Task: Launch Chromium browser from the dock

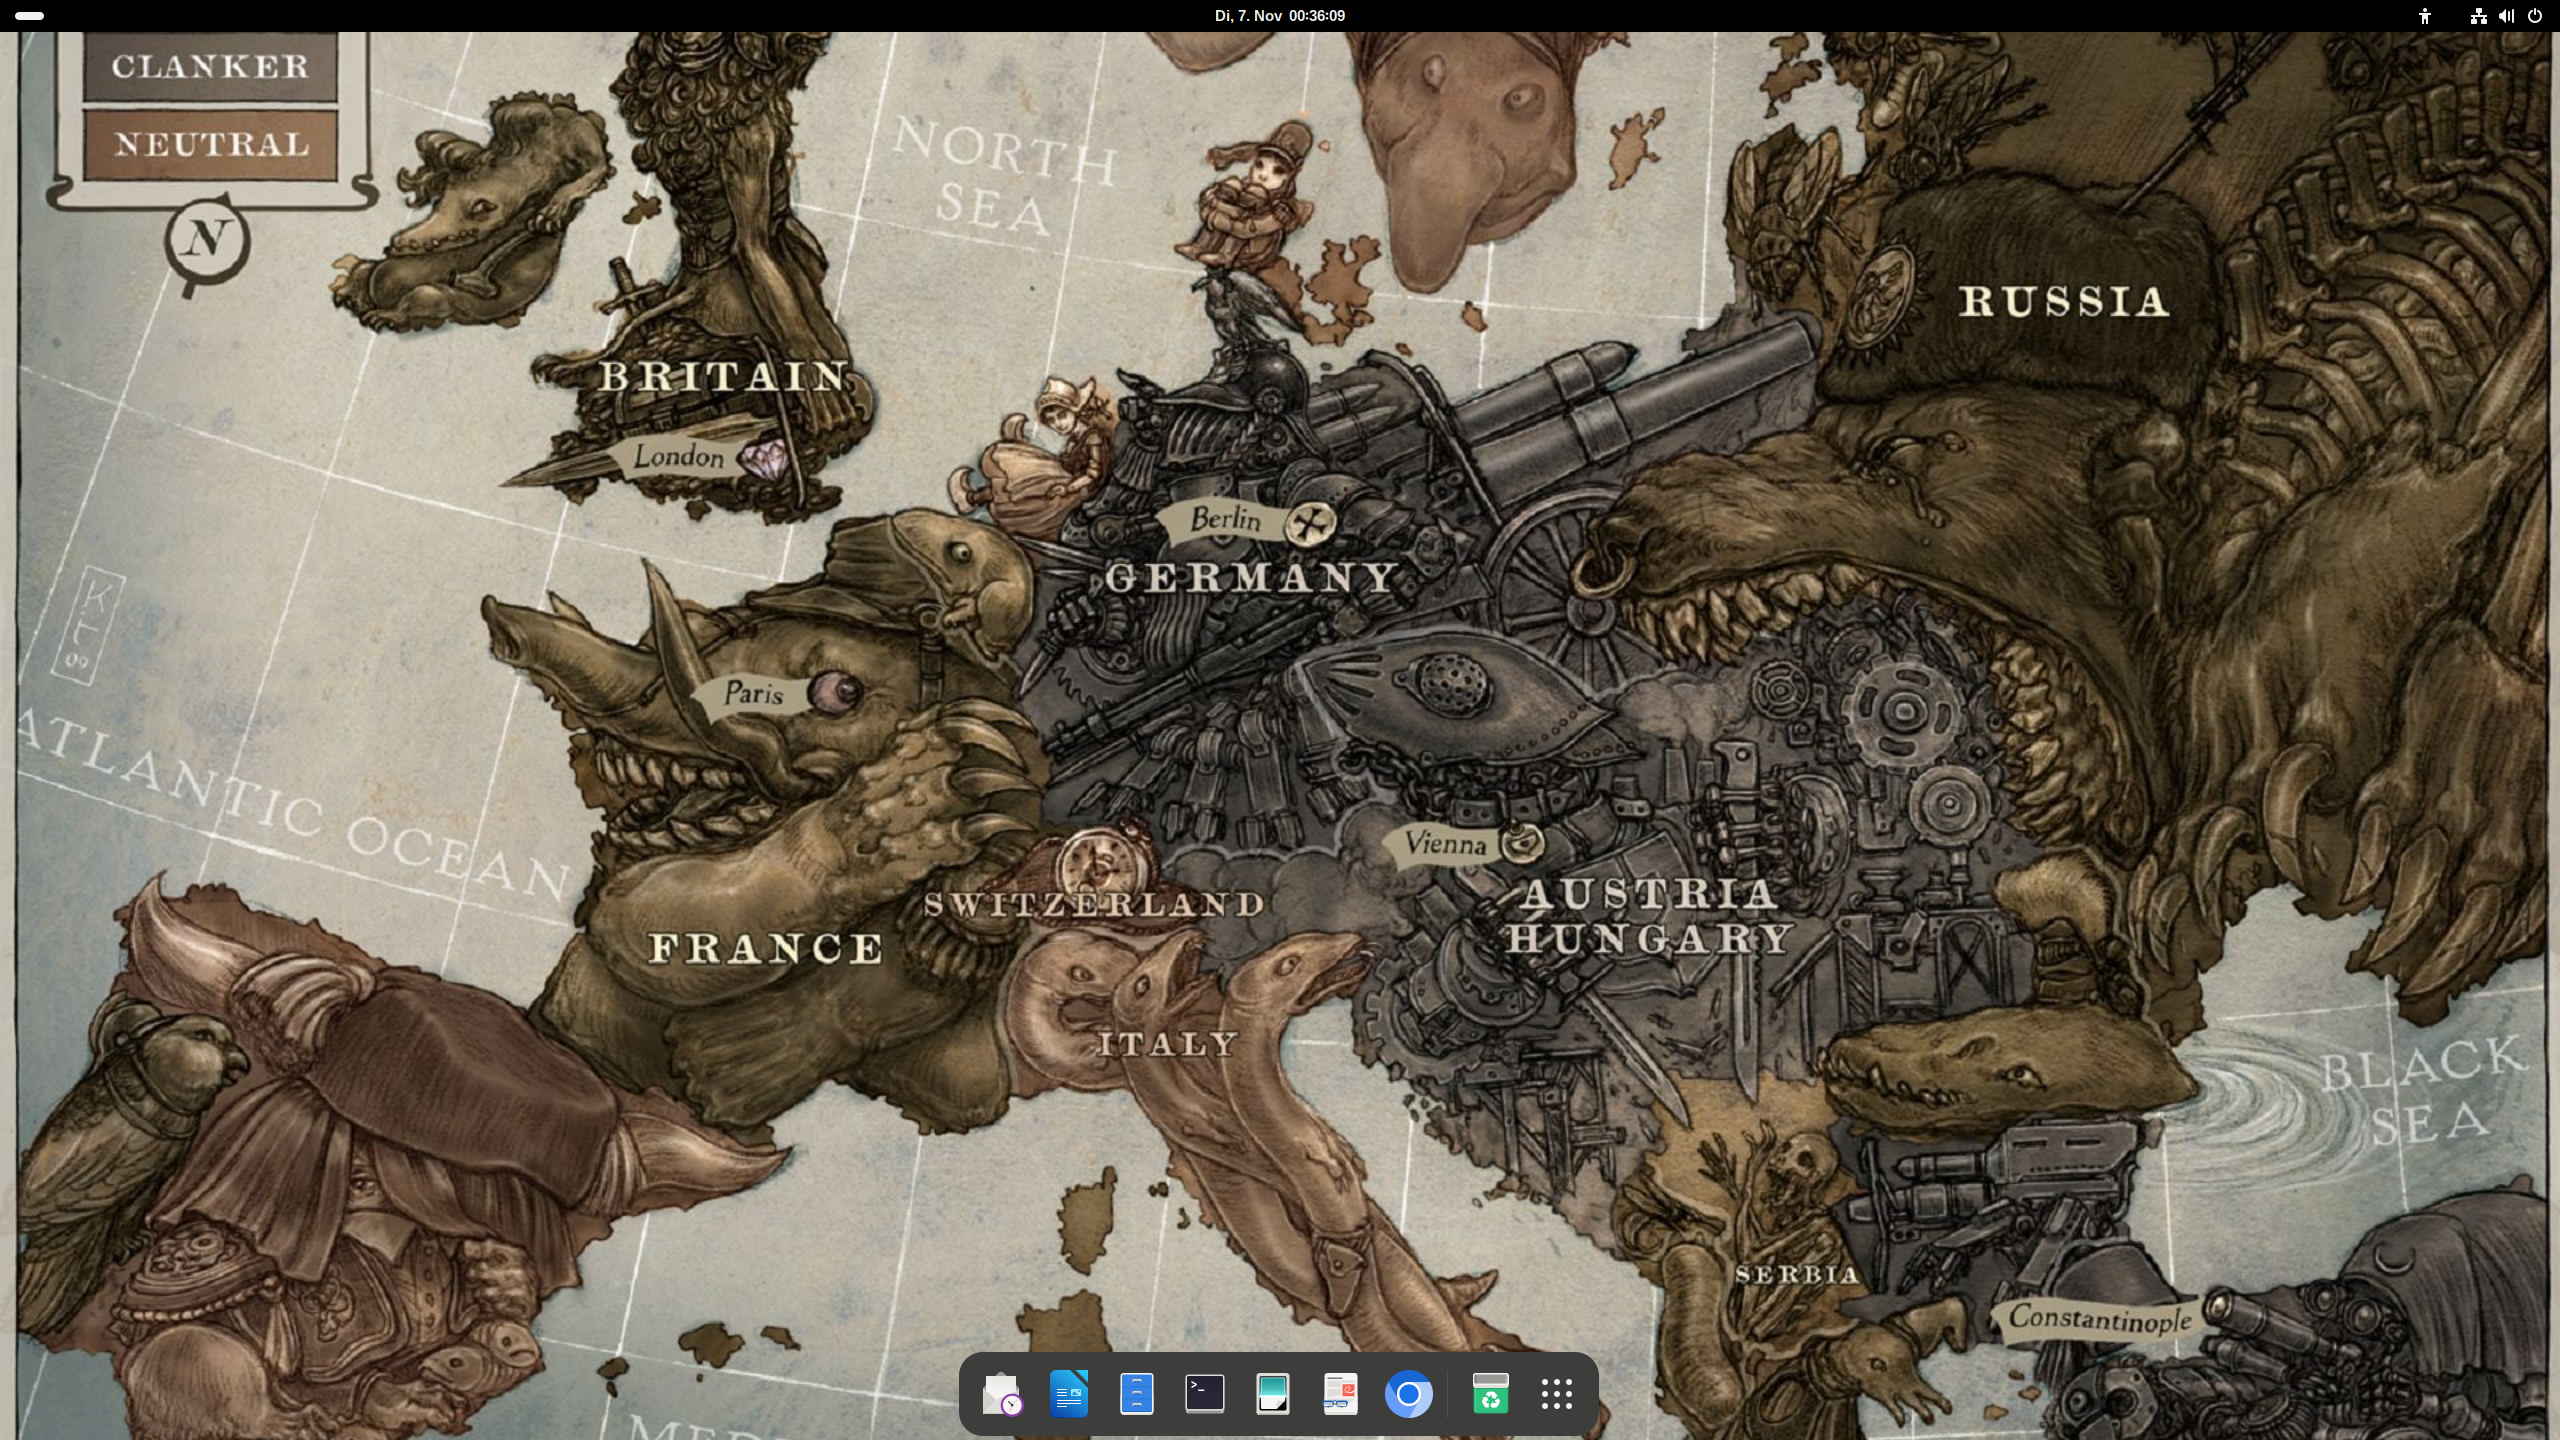Action: (x=1408, y=1394)
